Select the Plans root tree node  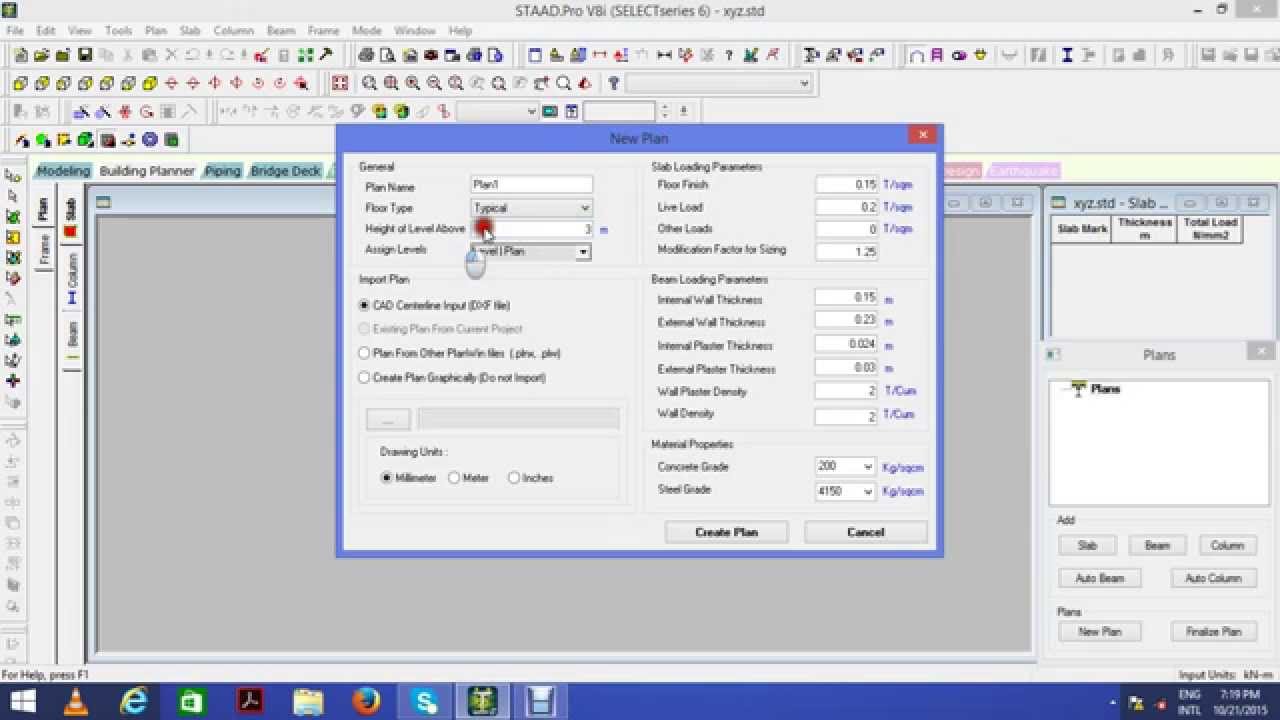coord(1105,389)
